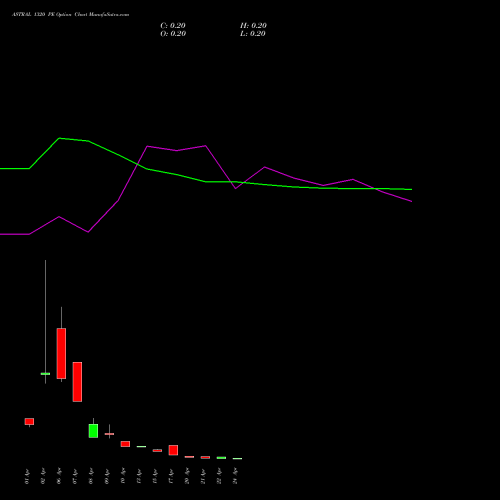Viewport: 500px width, 500px height.
Task: Select the 01 Apr date label
Action: [x=27, y=476]
